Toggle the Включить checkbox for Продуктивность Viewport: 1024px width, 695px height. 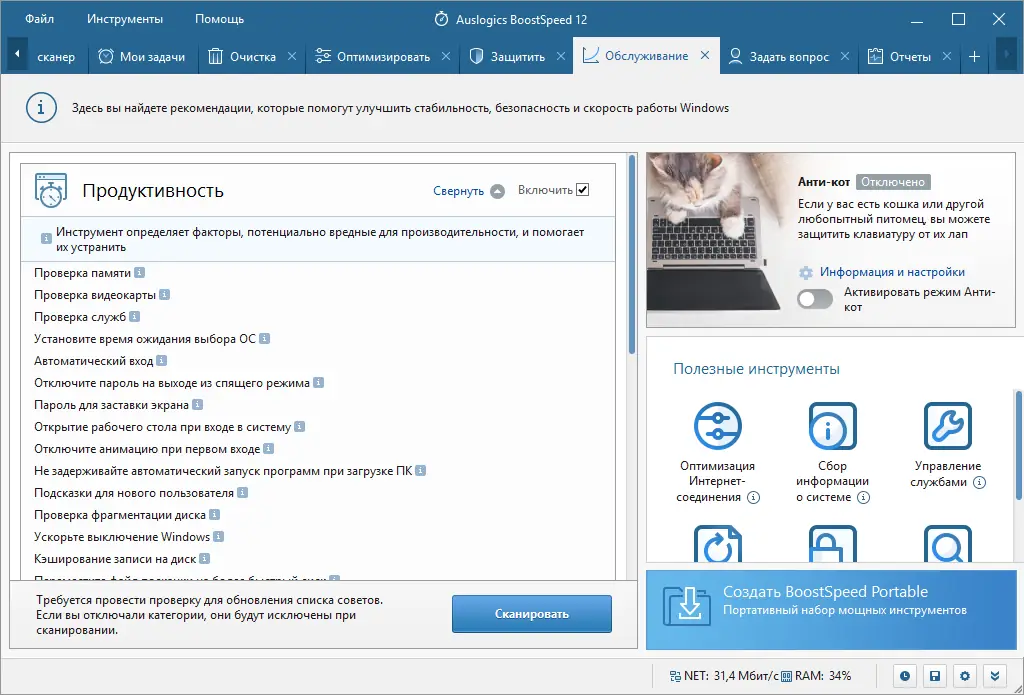click(x=583, y=189)
